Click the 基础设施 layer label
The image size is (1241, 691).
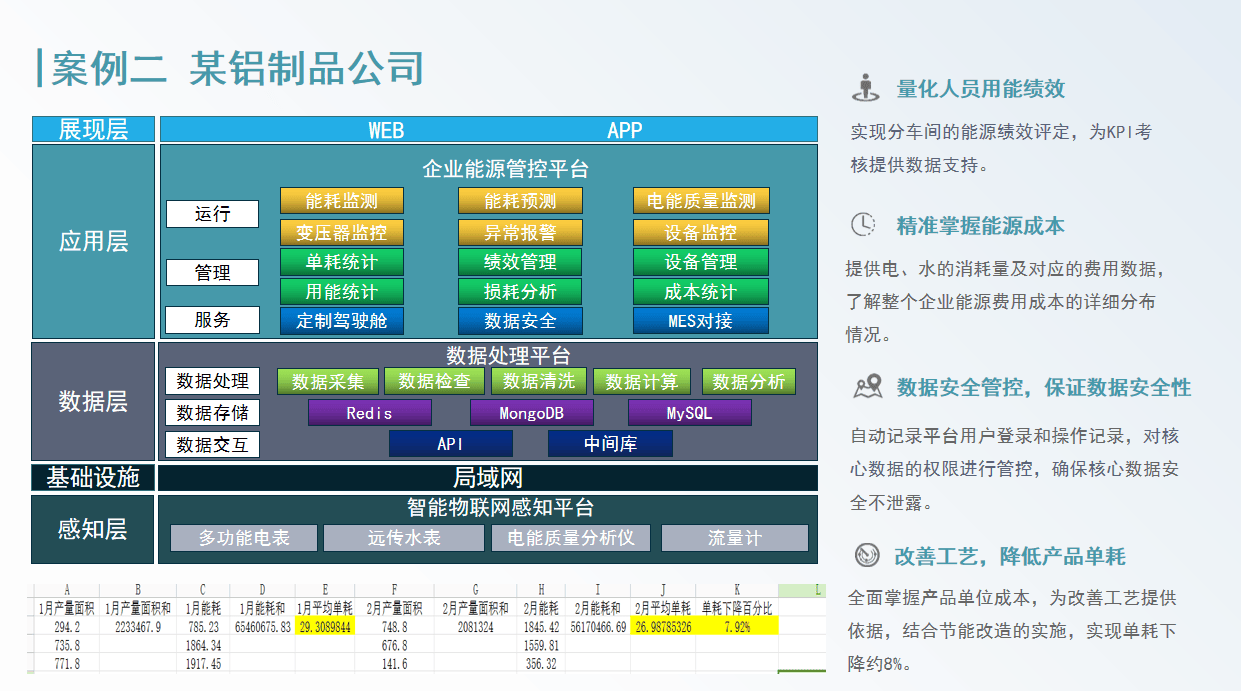pyautogui.click(x=94, y=478)
